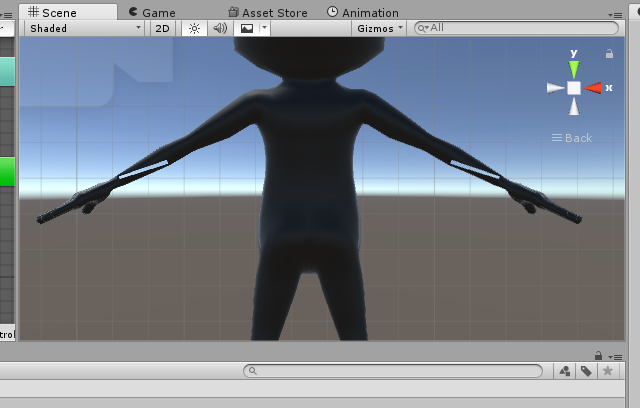Open the Game tab
Screen dimensions: 640x408
click(152, 13)
